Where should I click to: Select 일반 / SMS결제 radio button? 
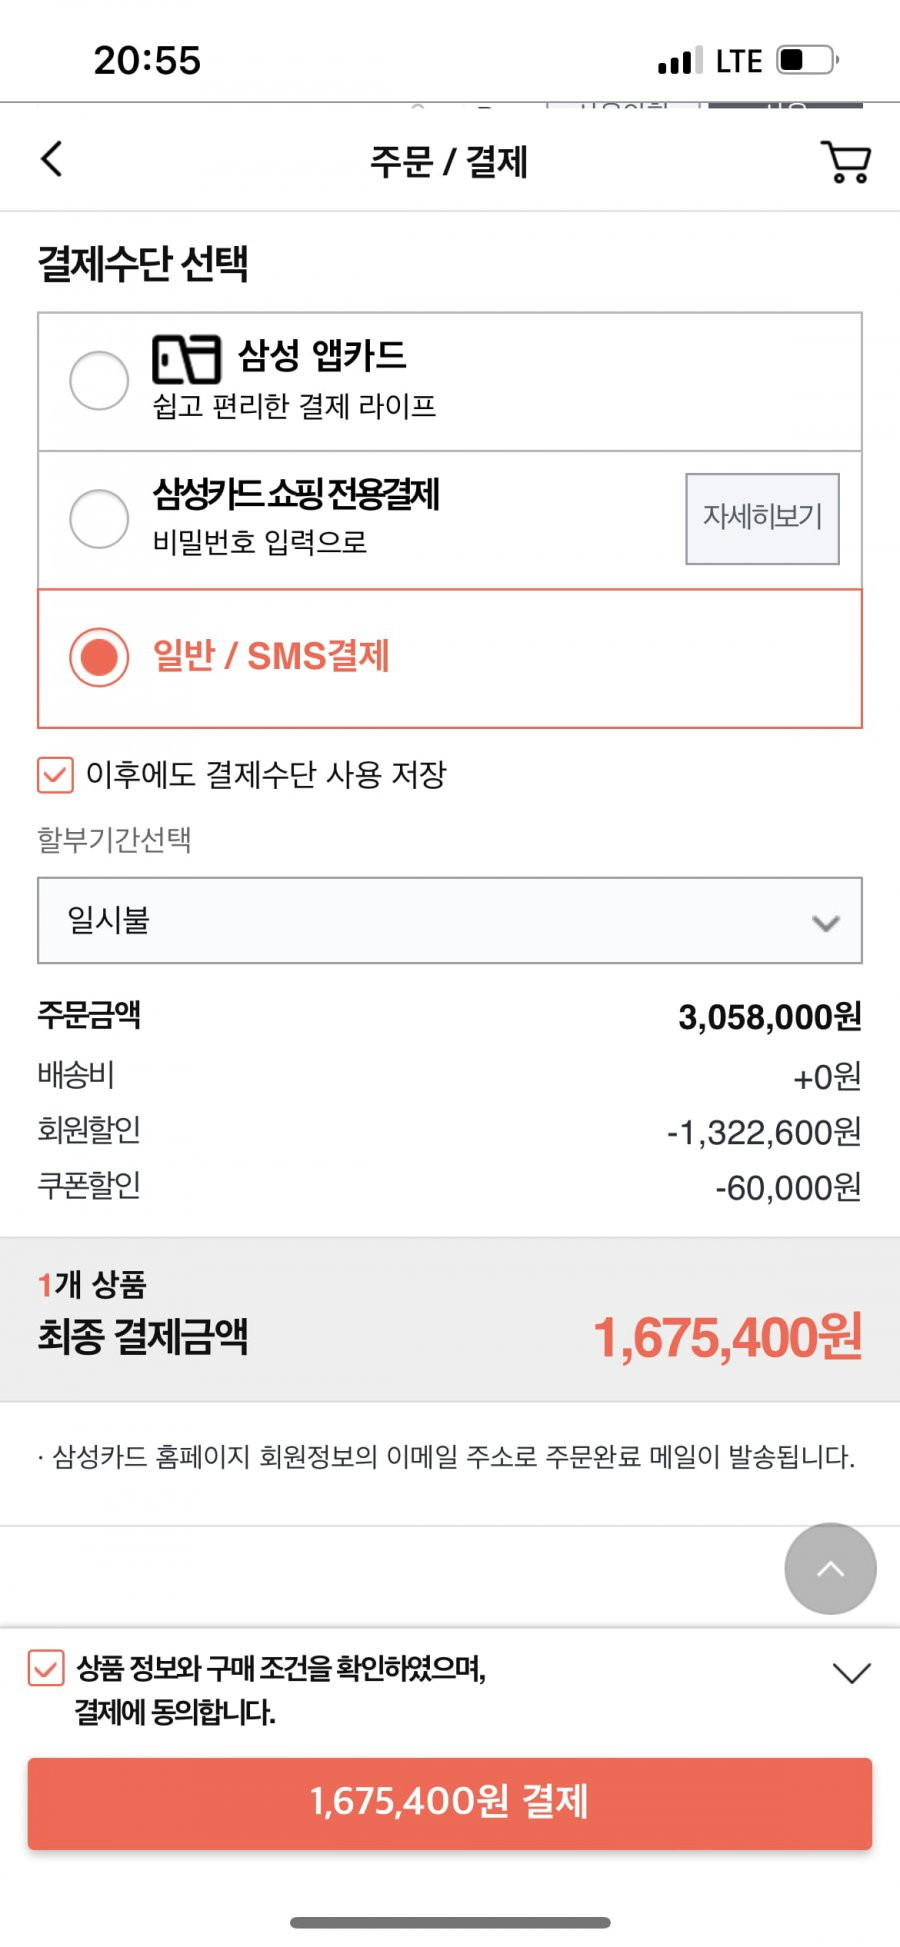[99, 657]
